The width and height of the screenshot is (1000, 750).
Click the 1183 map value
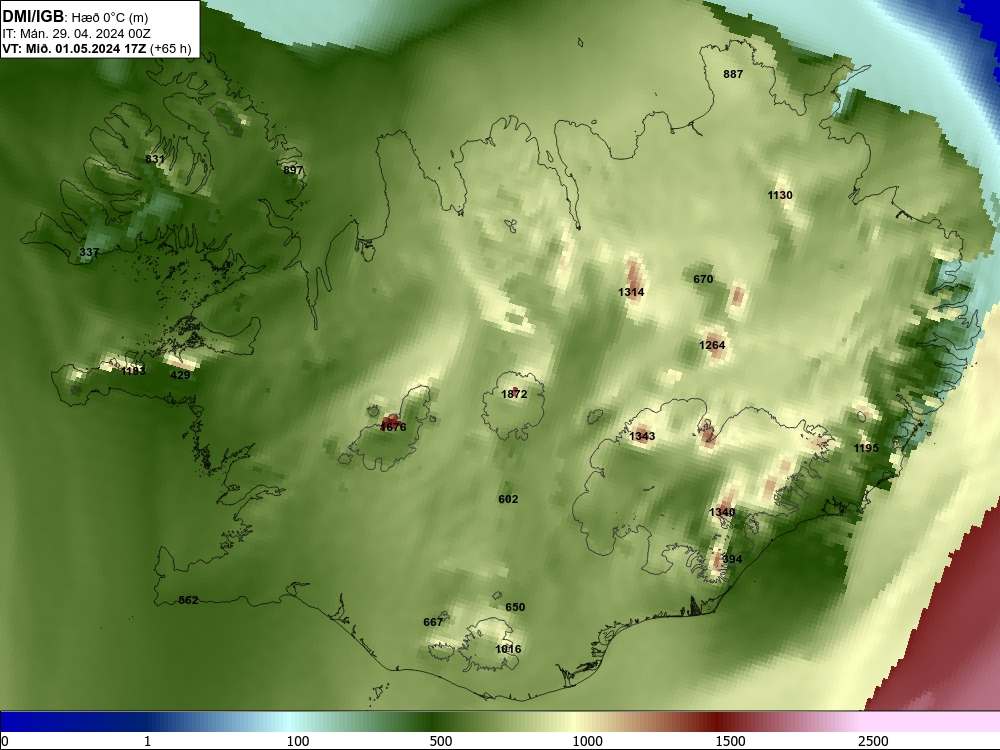(133, 371)
